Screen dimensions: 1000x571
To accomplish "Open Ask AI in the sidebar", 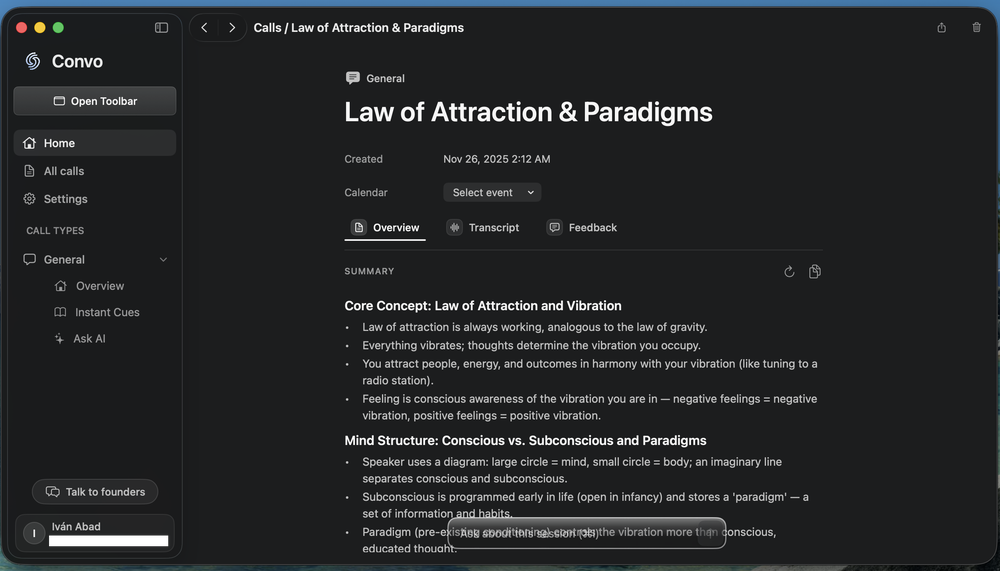I will tap(89, 339).
